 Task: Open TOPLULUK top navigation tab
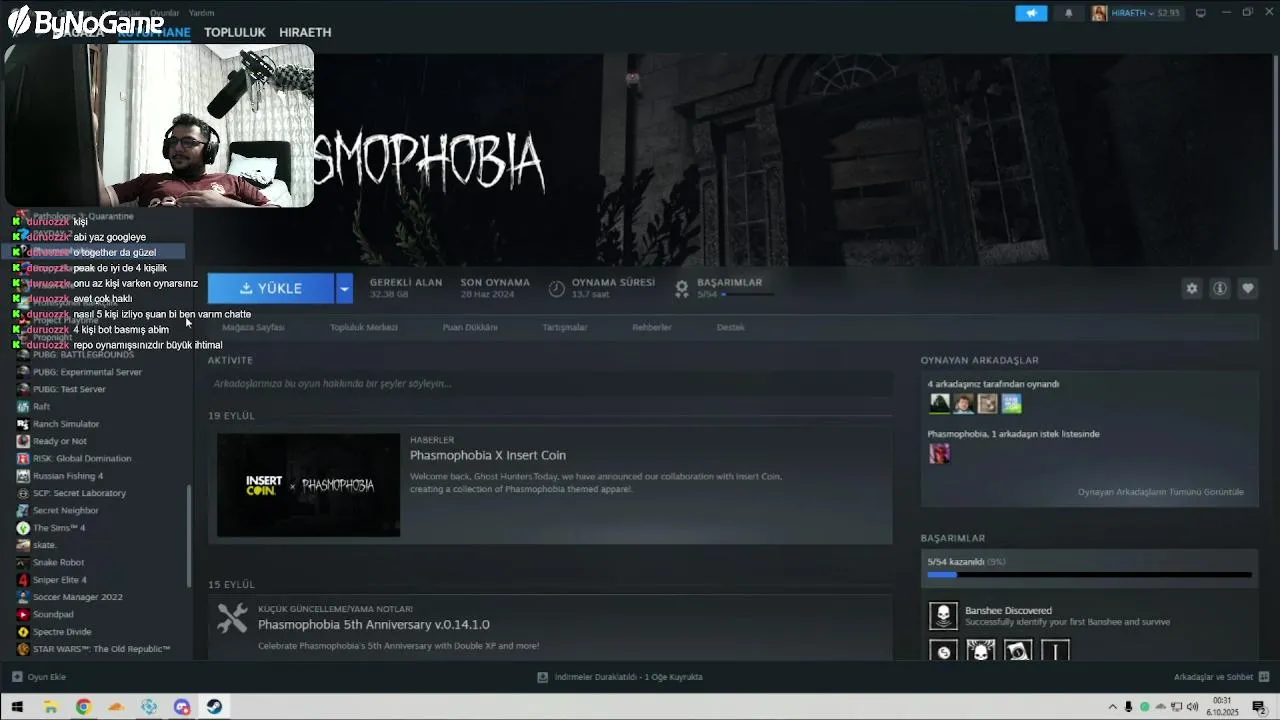[x=235, y=32]
